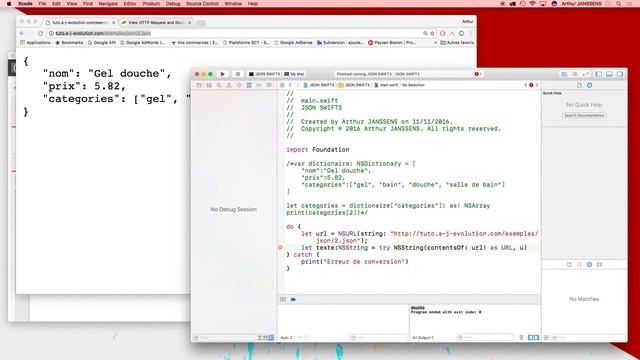
Task: Open the Product menu
Action: [151, 4]
